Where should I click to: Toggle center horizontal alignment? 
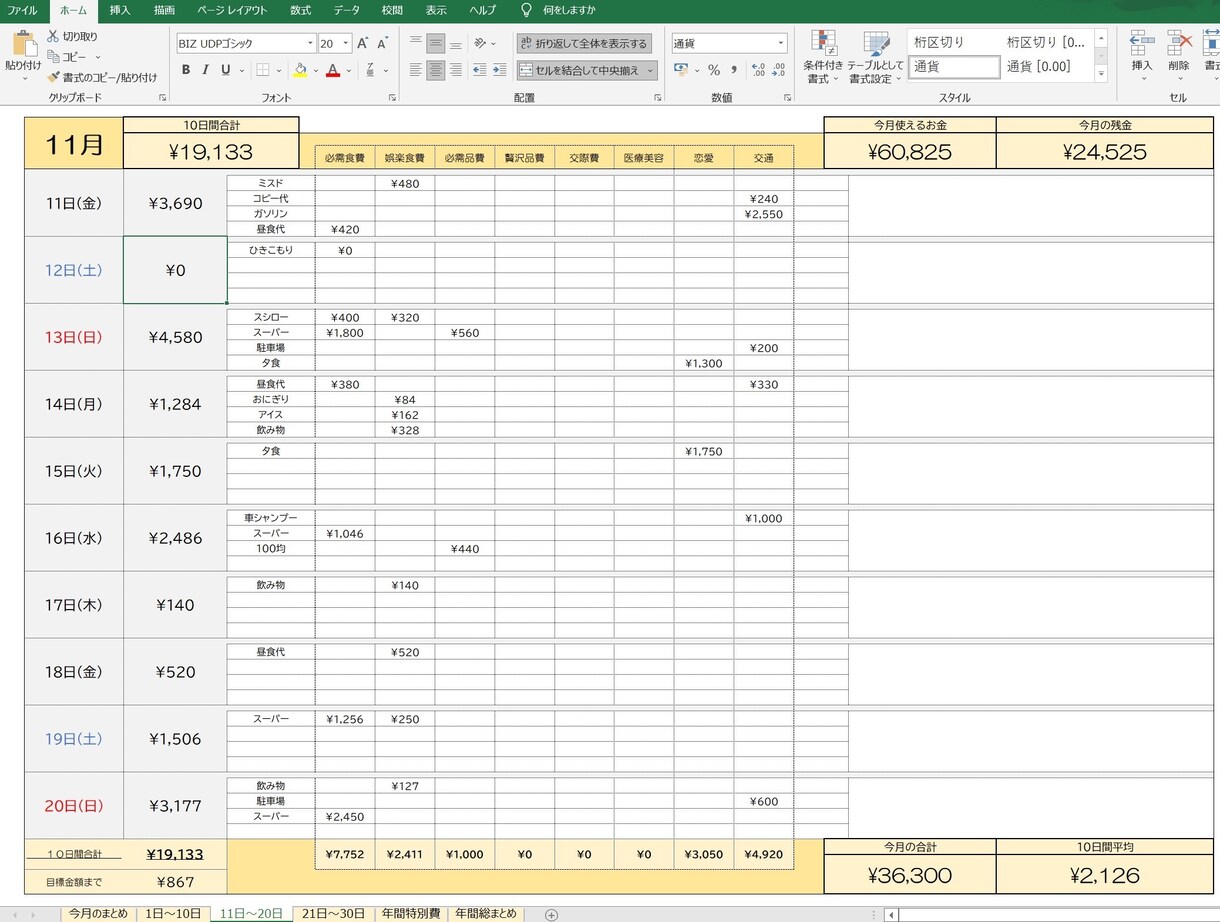435,70
